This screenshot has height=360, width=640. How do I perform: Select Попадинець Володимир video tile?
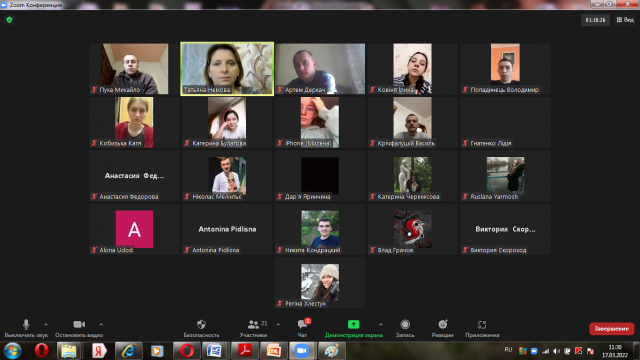(x=505, y=69)
